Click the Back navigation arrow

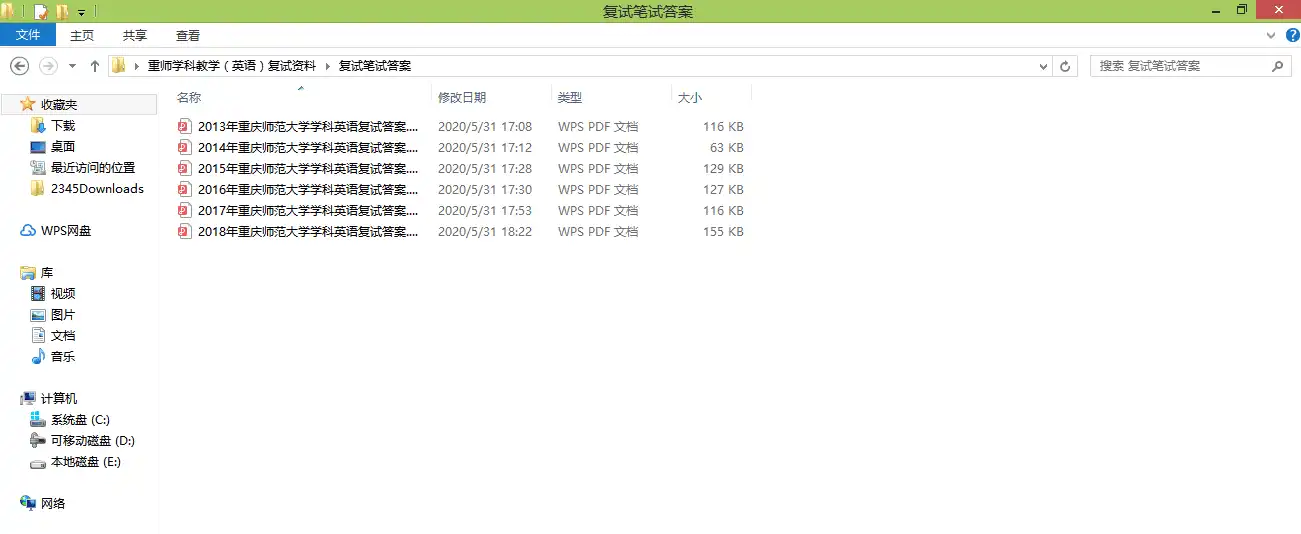pyautogui.click(x=19, y=66)
